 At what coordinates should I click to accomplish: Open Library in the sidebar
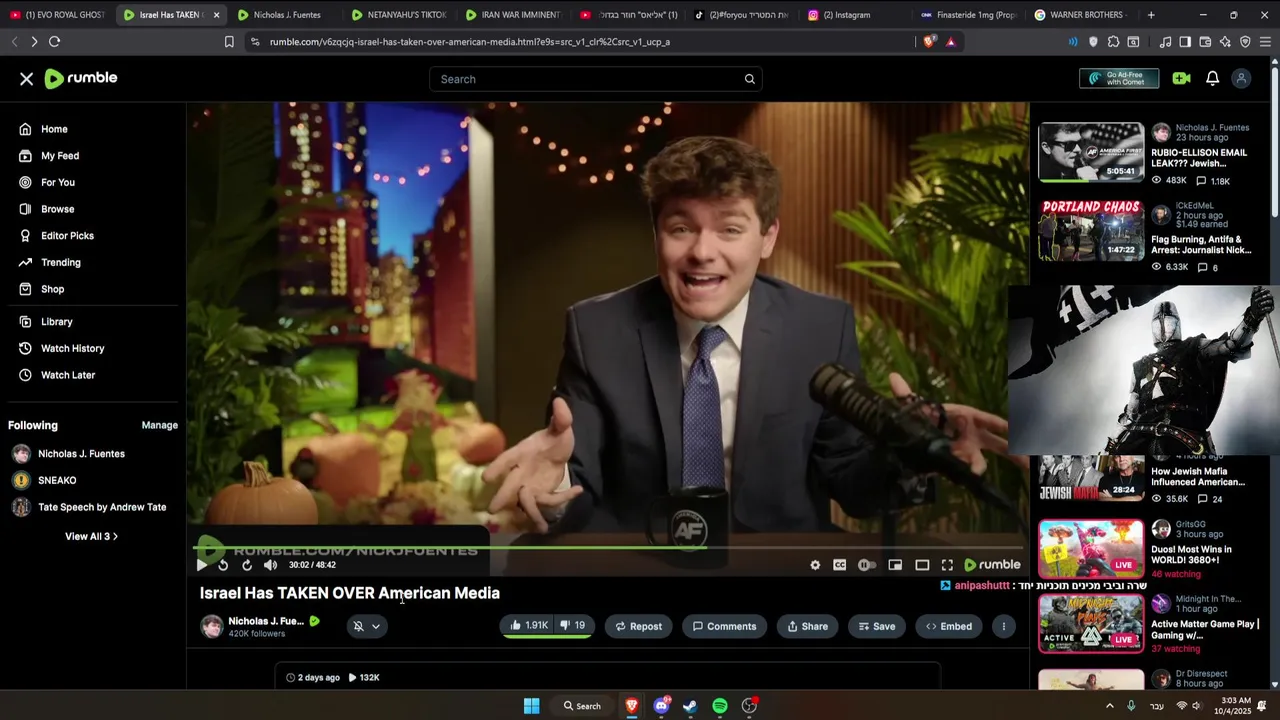click(56, 322)
